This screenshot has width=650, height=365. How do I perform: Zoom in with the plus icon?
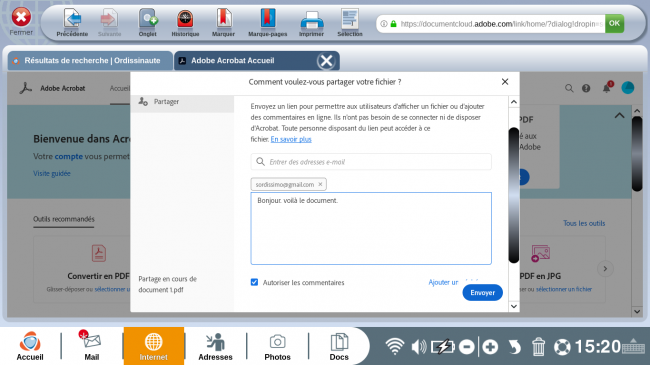pos(490,347)
